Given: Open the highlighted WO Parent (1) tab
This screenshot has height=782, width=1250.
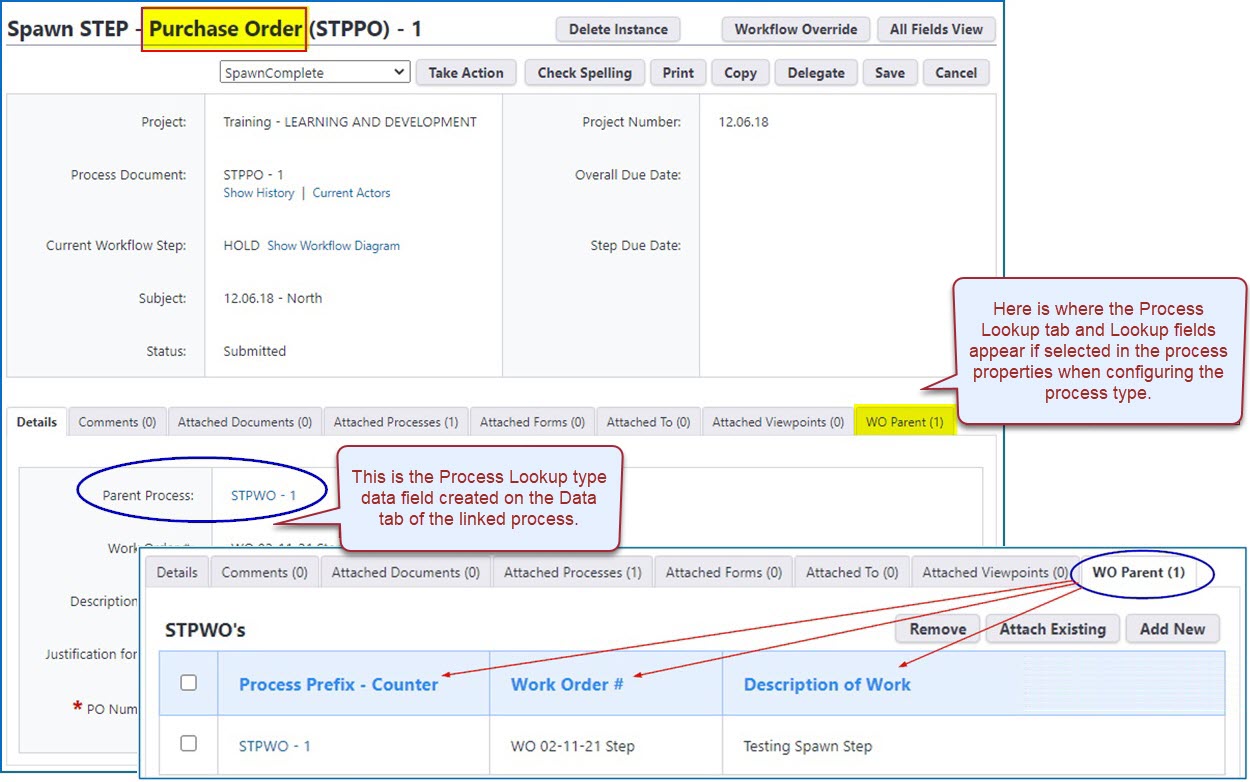Looking at the screenshot, I should coord(904,422).
